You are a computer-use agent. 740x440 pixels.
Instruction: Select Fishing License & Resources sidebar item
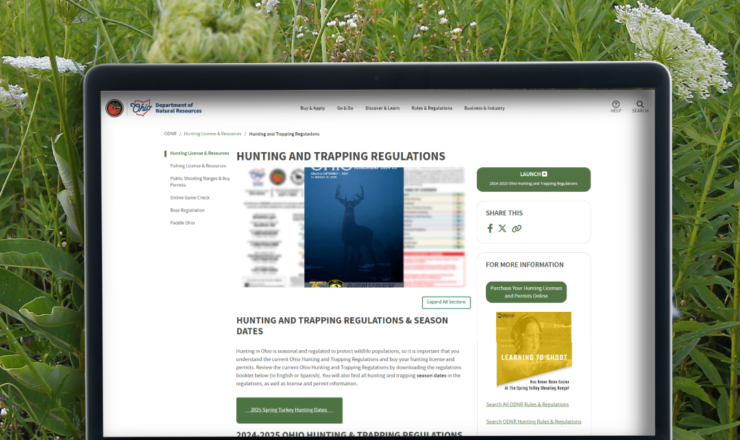click(x=198, y=166)
